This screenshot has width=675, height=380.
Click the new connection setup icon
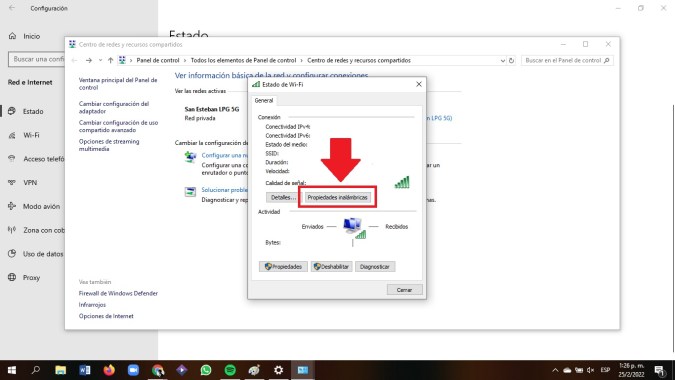pos(190,157)
